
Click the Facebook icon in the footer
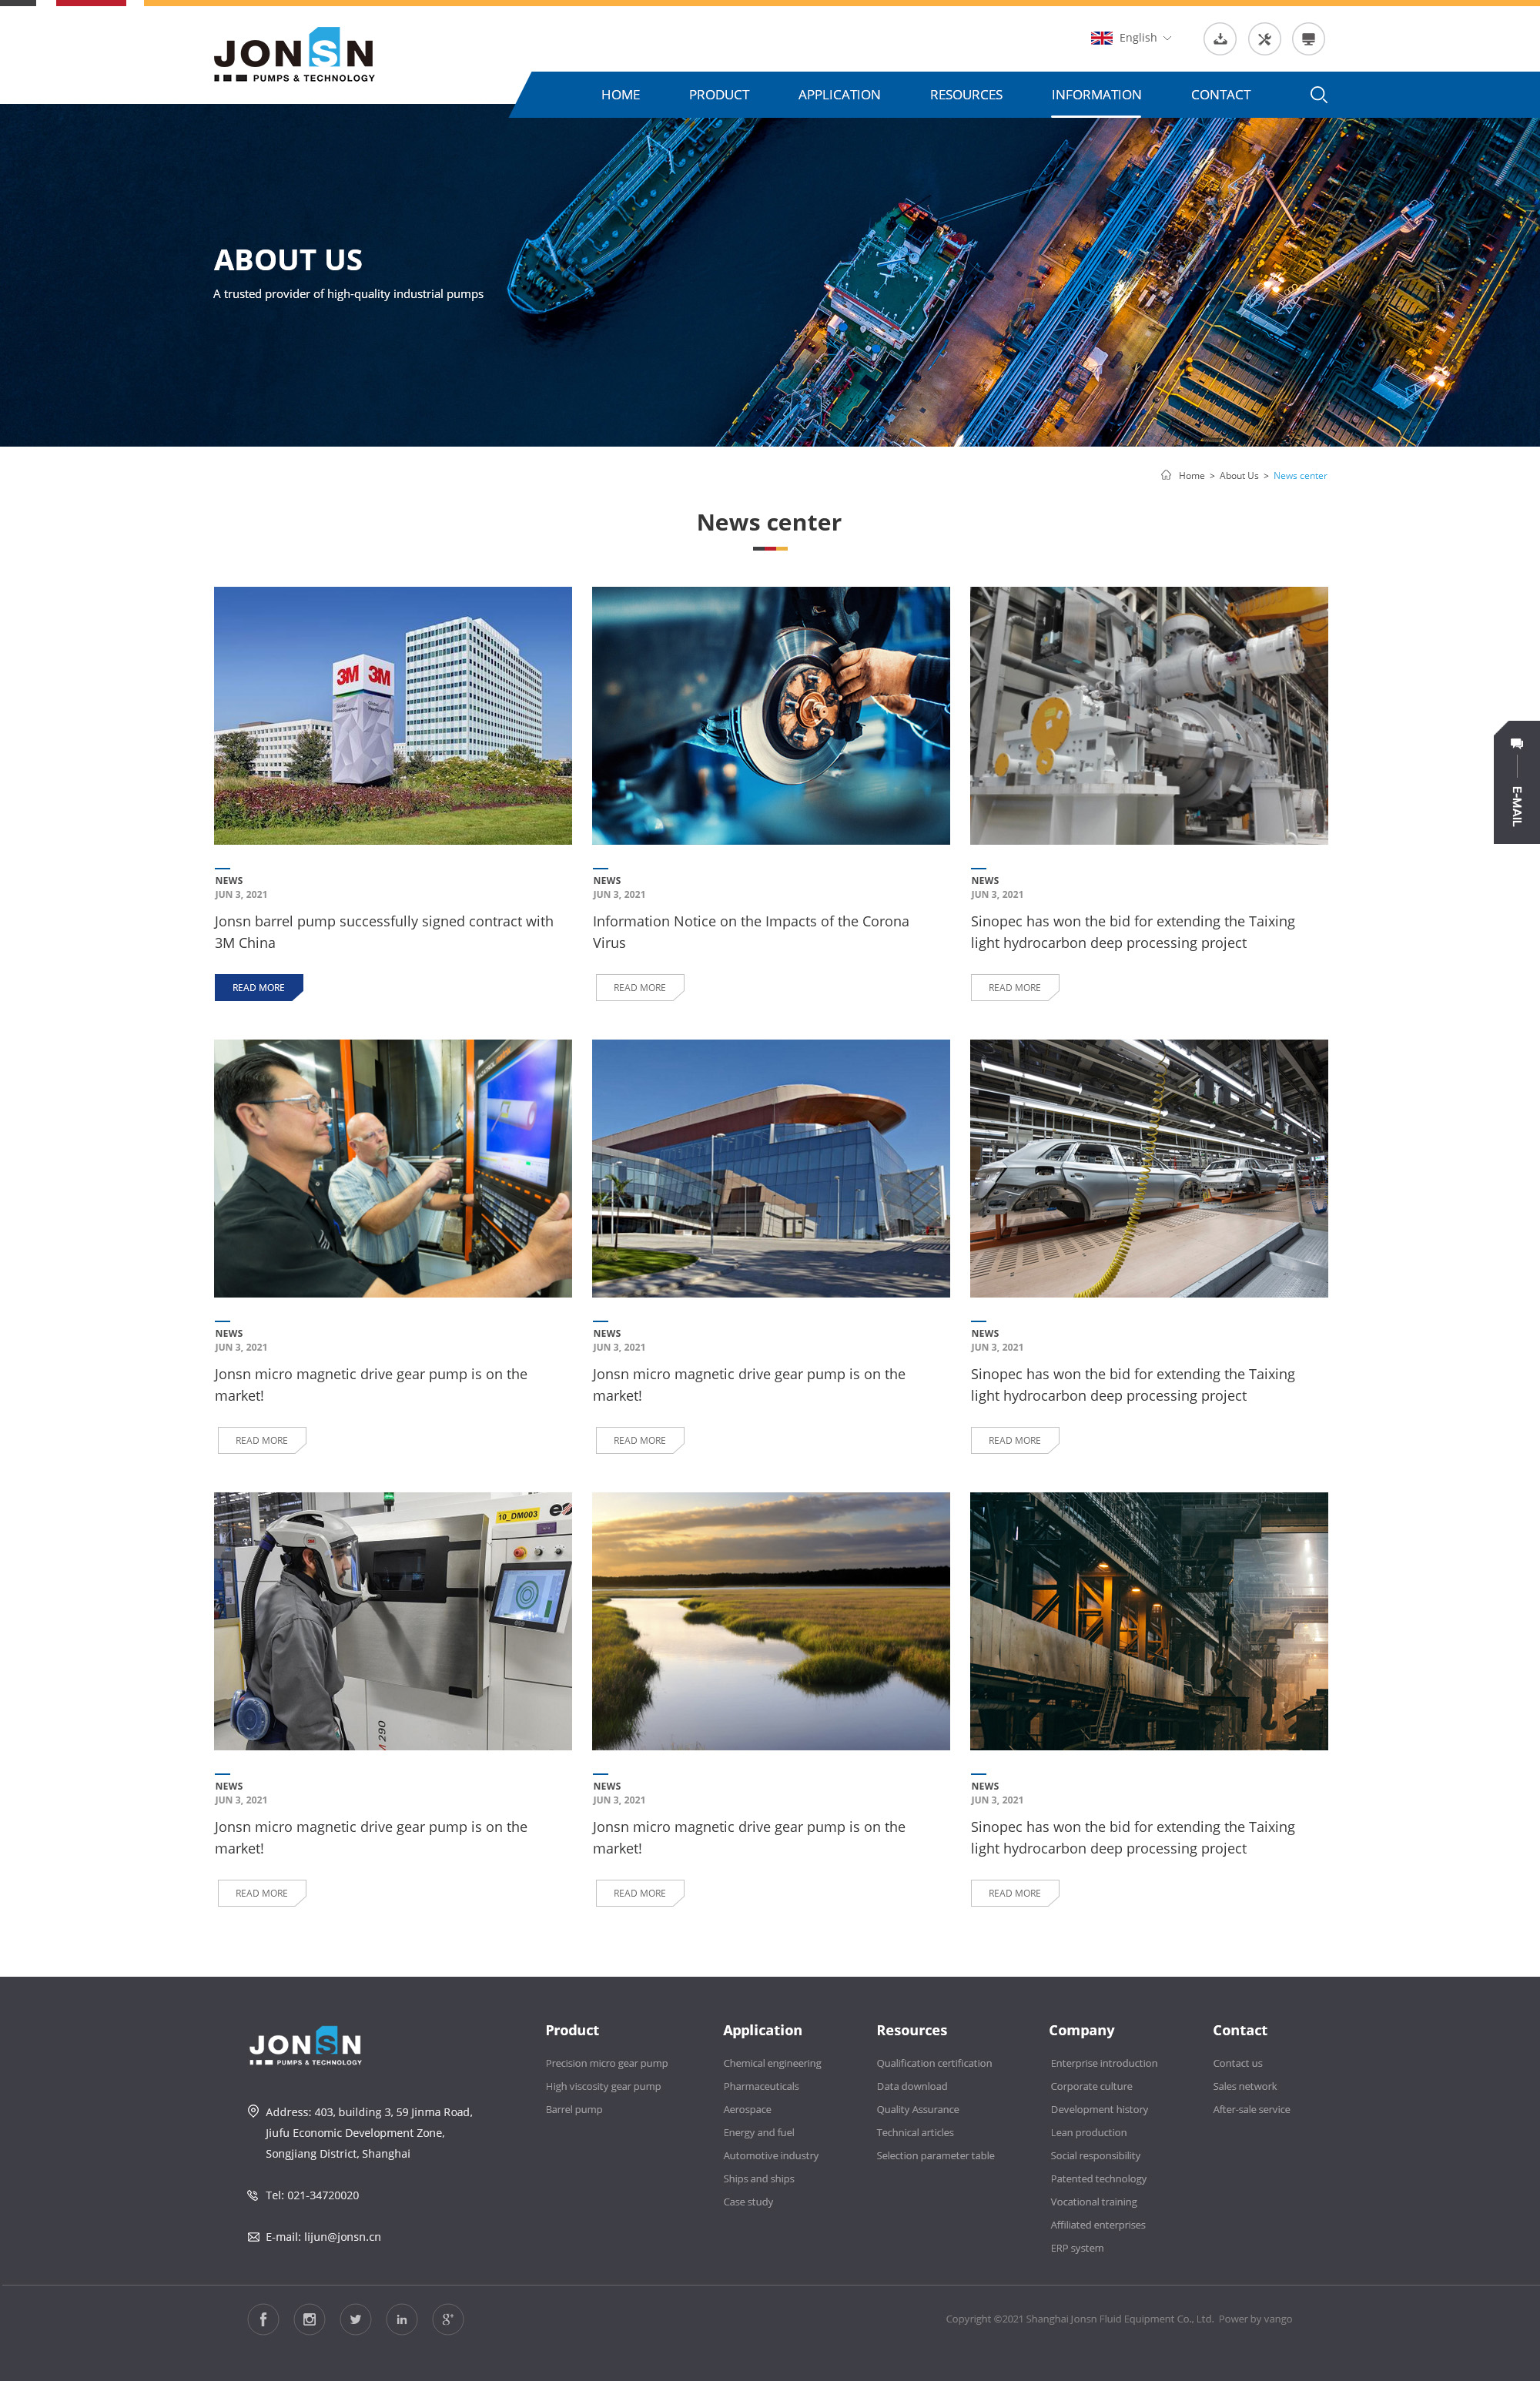pyautogui.click(x=263, y=2319)
